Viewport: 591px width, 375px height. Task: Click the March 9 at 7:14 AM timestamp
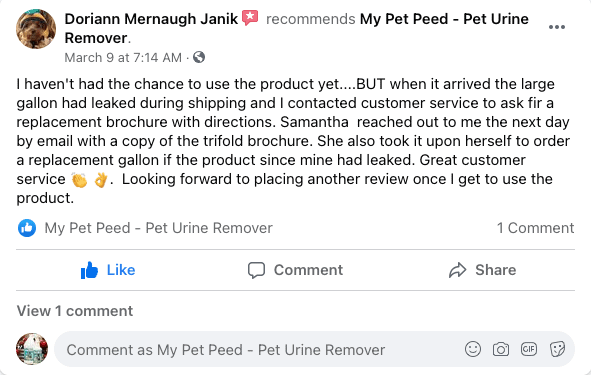click(123, 57)
